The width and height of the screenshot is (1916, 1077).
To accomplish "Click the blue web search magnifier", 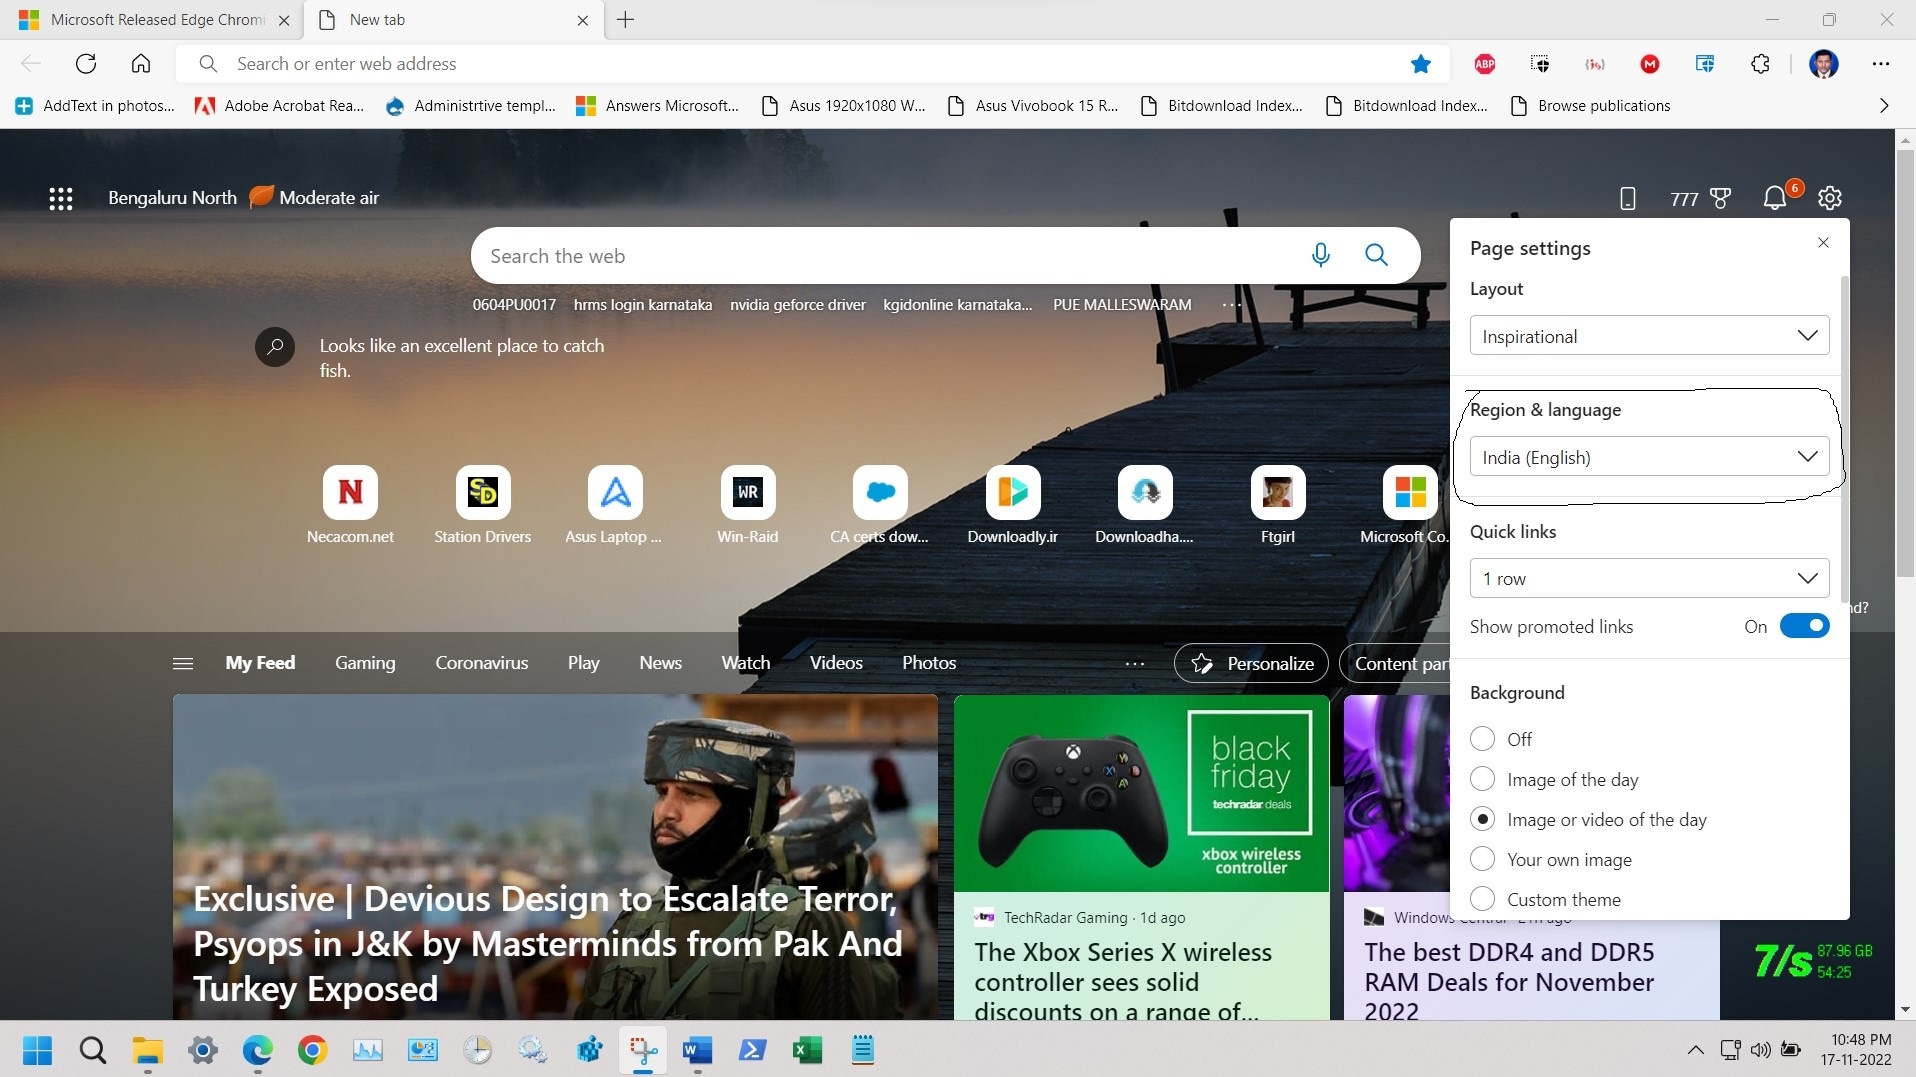I will coord(1377,255).
